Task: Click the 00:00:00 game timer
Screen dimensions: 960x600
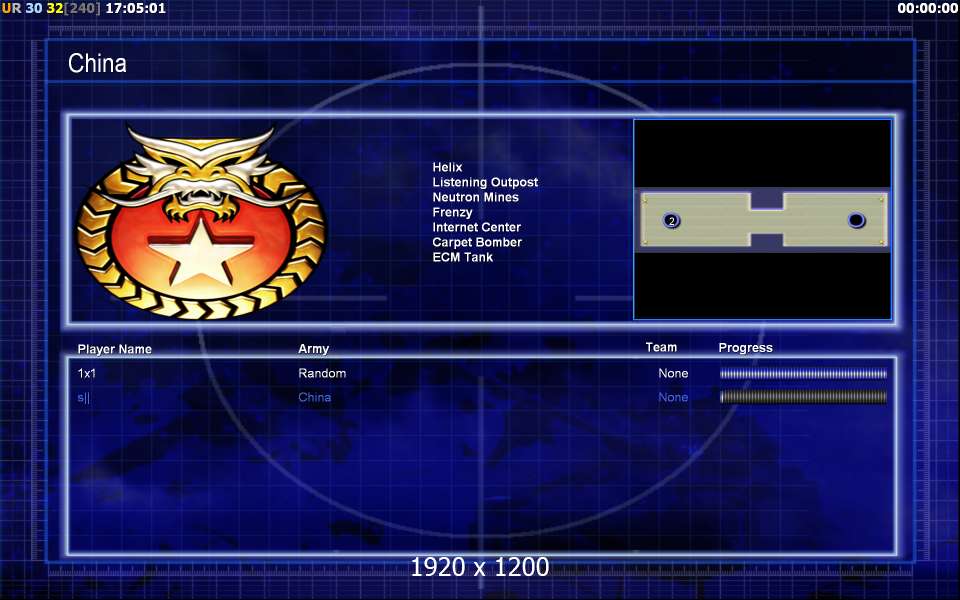Action: click(x=927, y=9)
